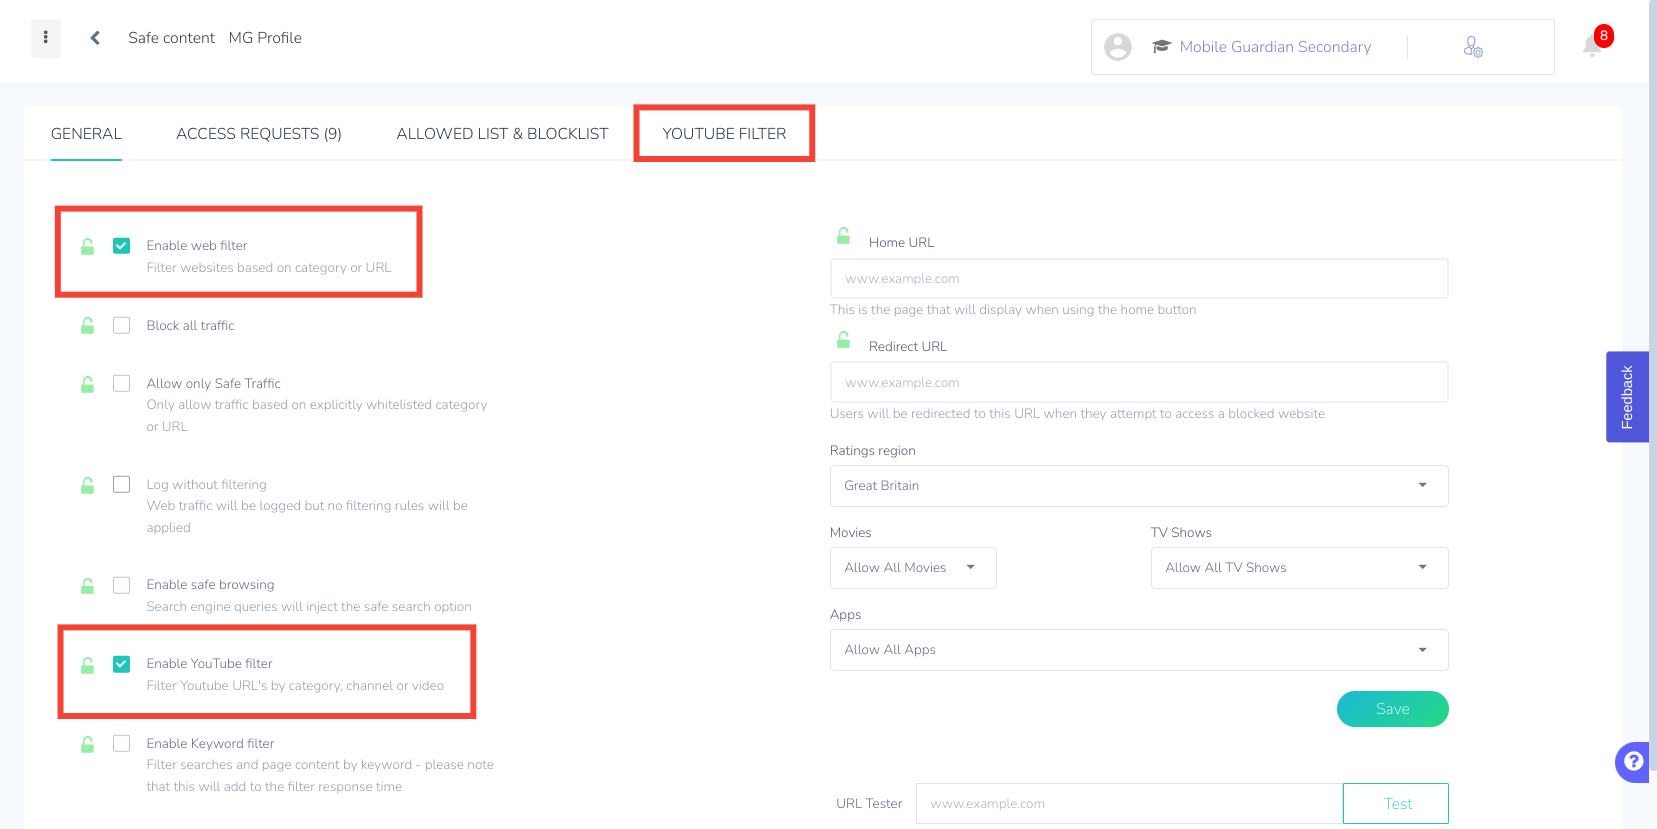The width and height of the screenshot is (1657, 829).
Task: Uncheck the Enable YouTube filter checkbox
Action: (122, 664)
